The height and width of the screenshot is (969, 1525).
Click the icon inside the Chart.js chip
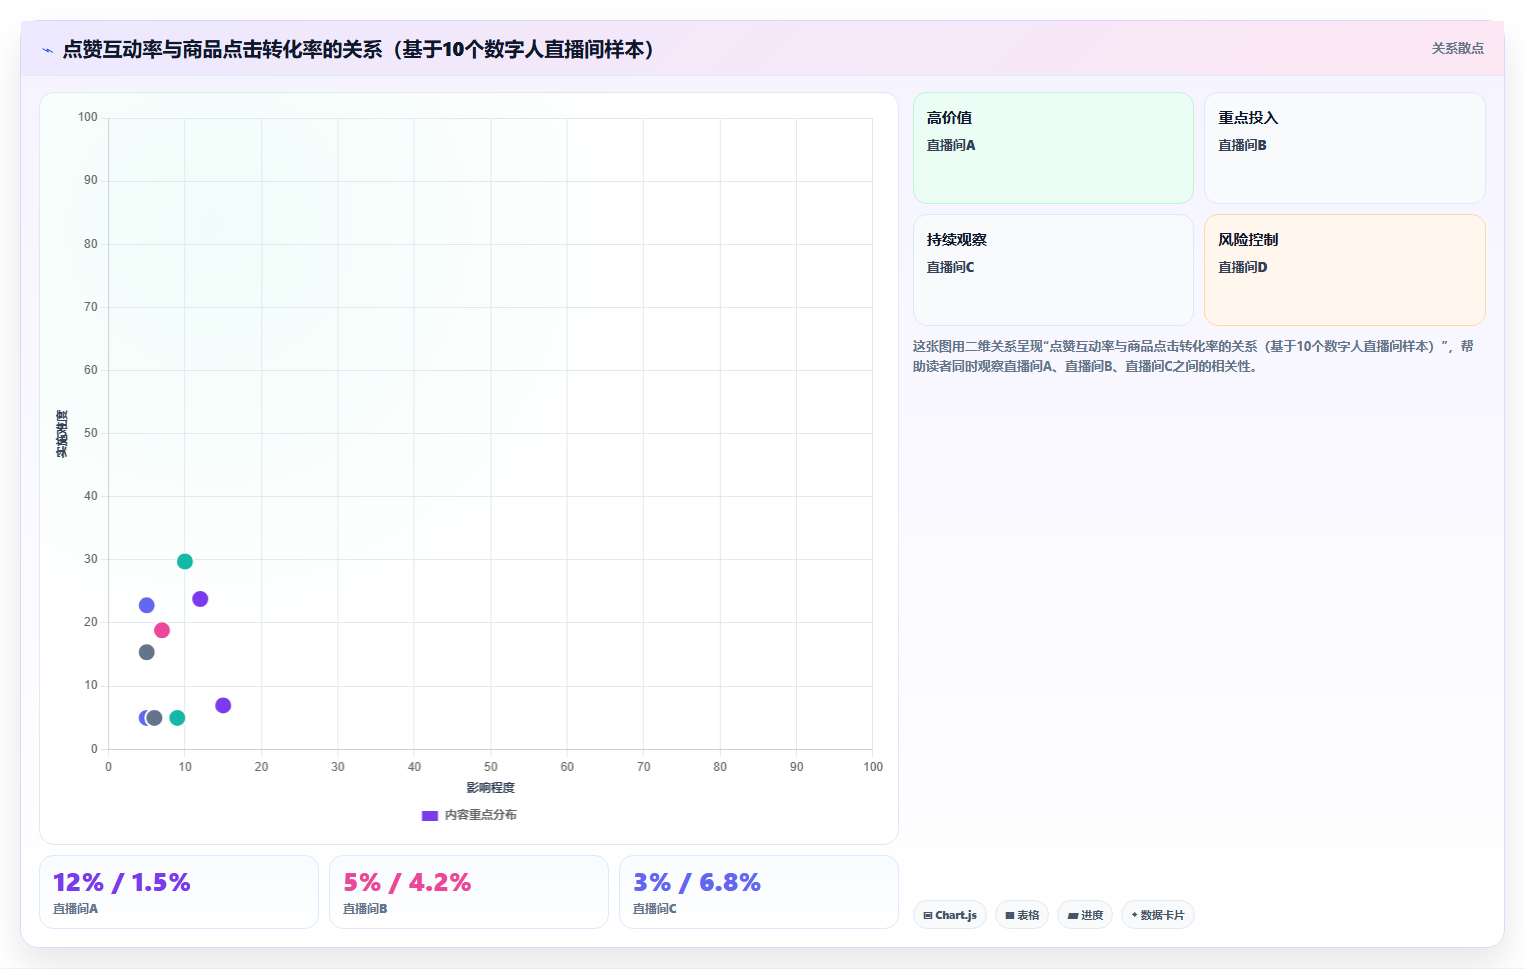pyautogui.click(x=928, y=916)
